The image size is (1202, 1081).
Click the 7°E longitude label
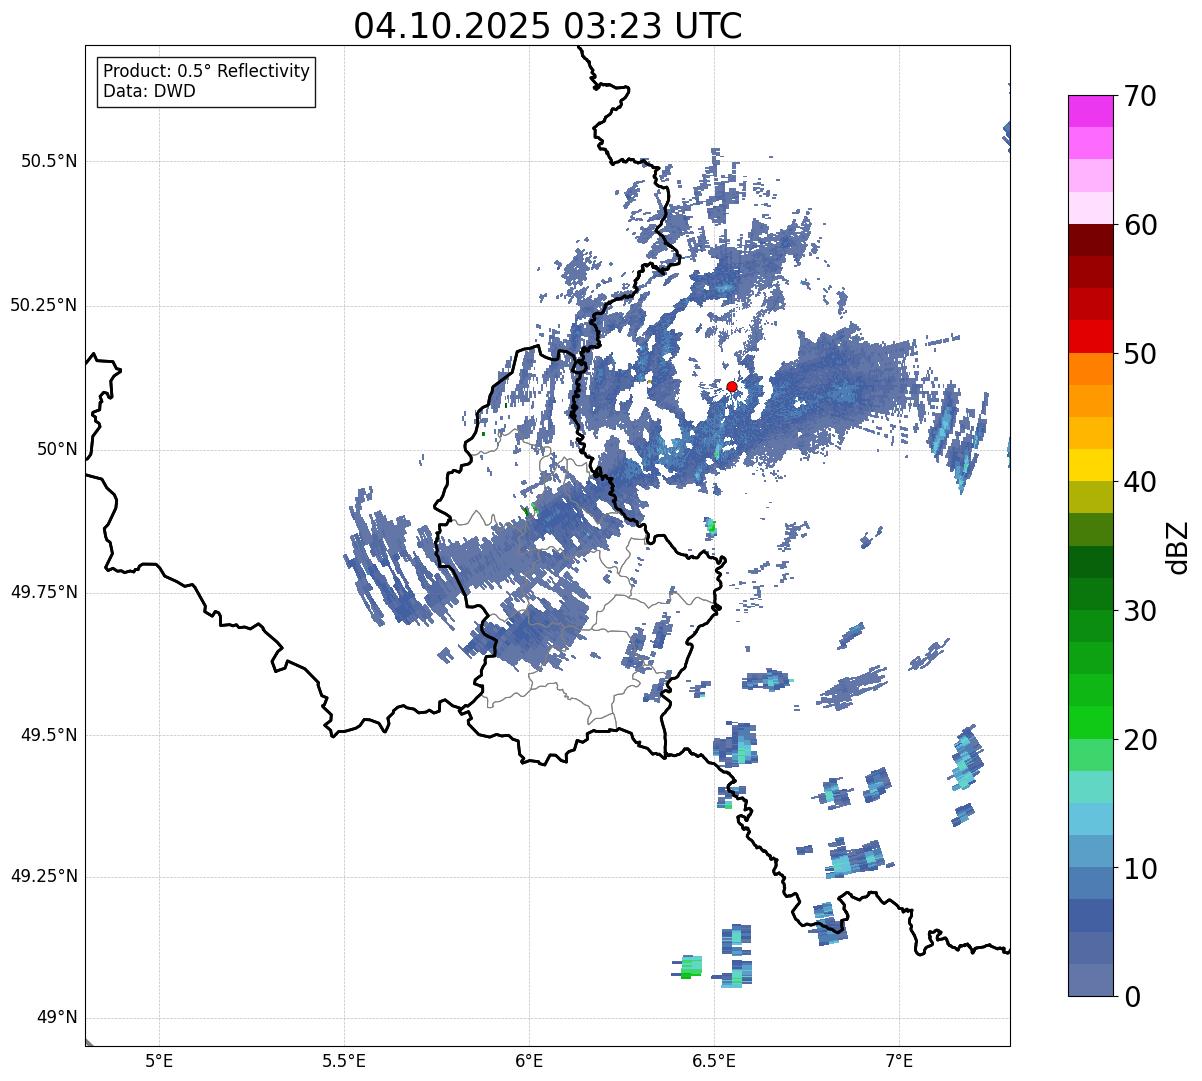coord(899,1061)
